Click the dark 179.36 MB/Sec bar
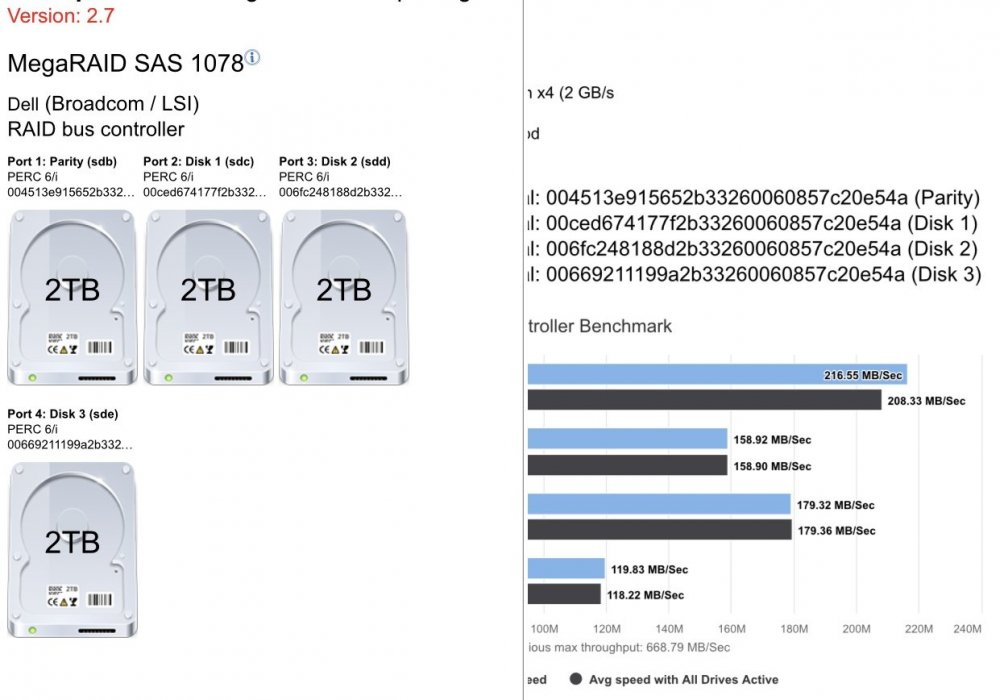The image size is (1000, 700). click(x=659, y=530)
